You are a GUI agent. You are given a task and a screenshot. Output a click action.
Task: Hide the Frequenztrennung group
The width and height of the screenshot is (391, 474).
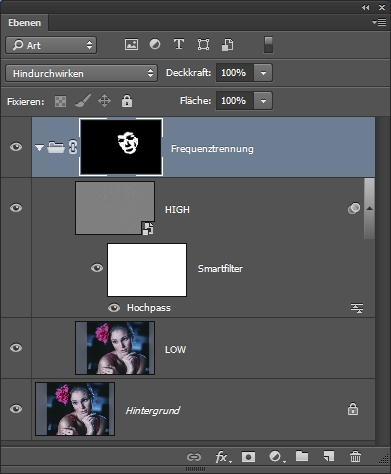coord(16,147)
